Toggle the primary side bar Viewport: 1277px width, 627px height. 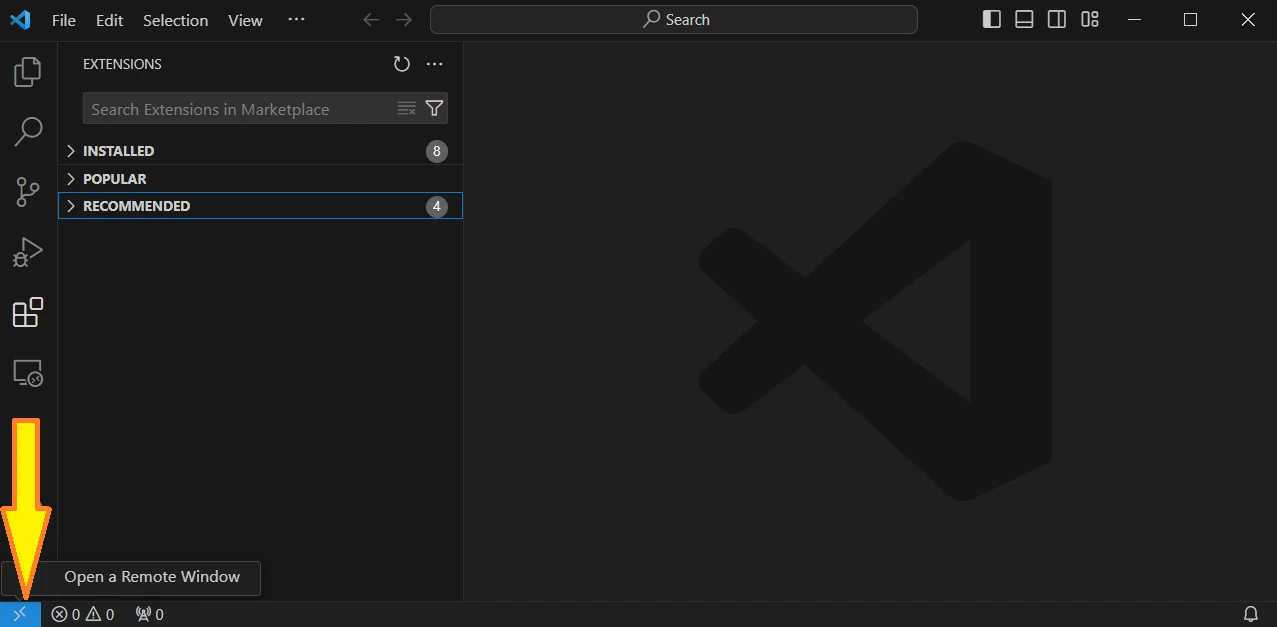click(x=992, y=20)
